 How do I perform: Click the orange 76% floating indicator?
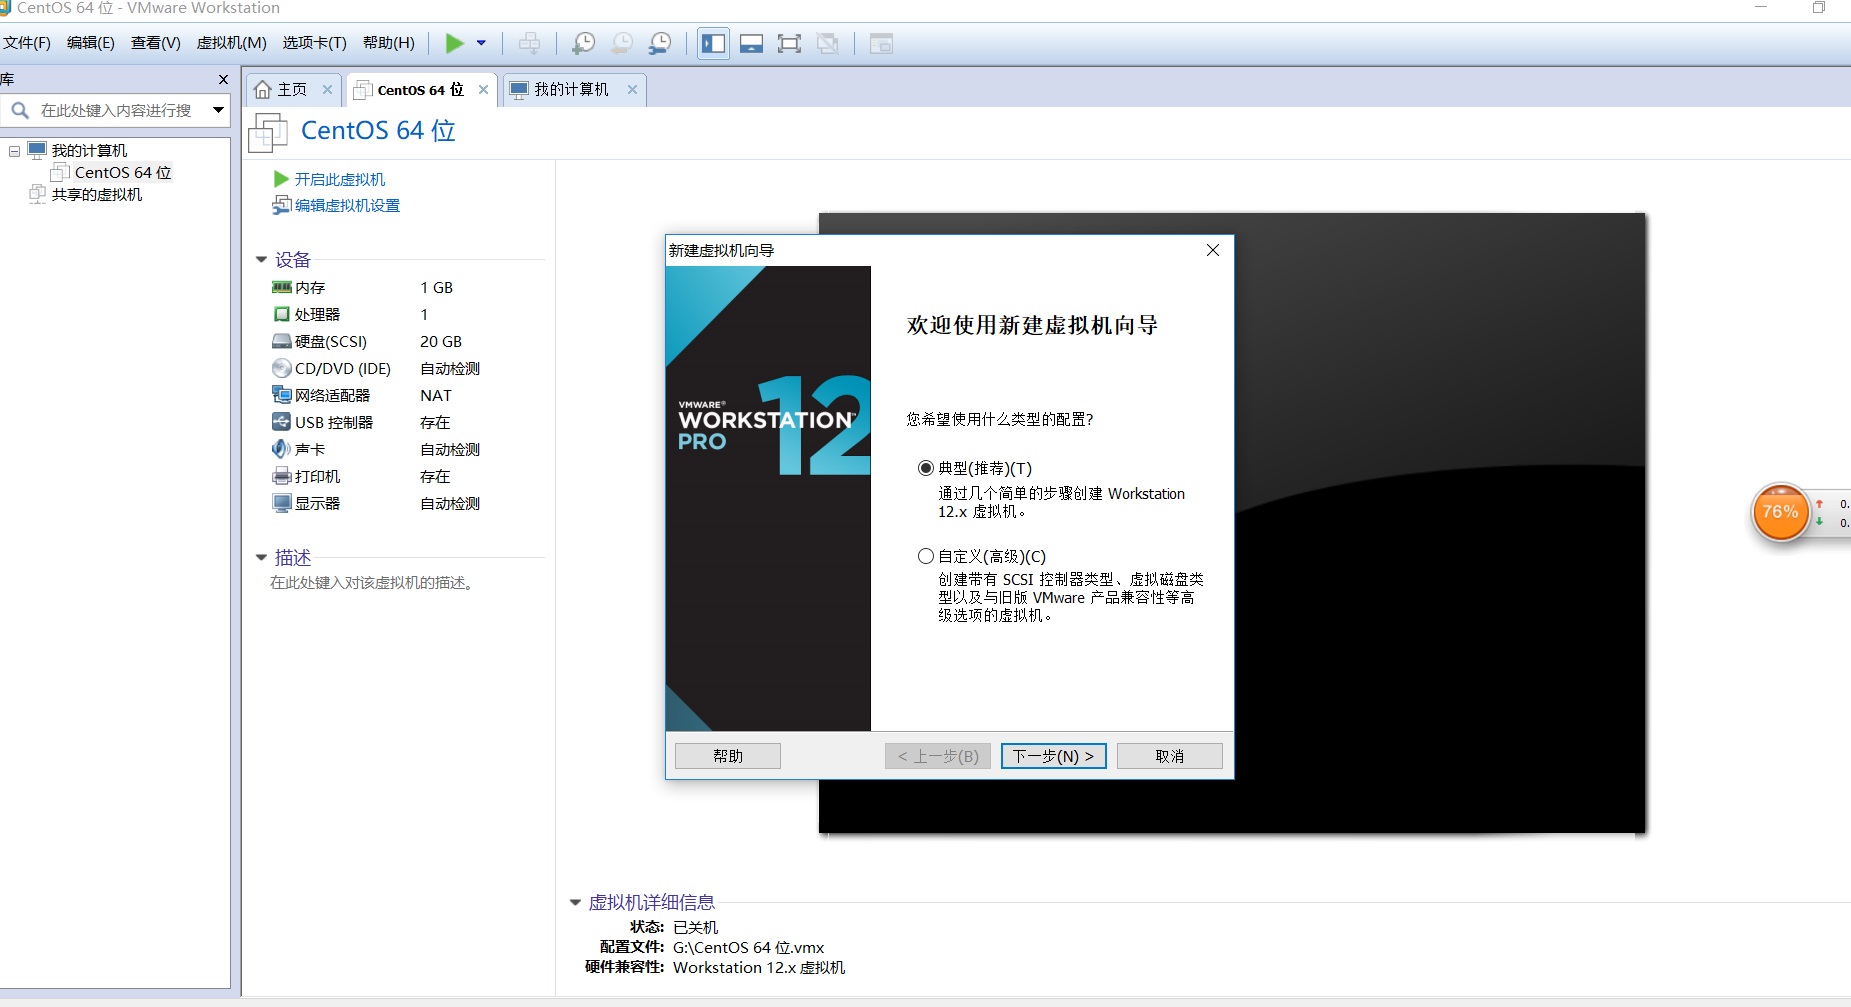pos(1781,512)
